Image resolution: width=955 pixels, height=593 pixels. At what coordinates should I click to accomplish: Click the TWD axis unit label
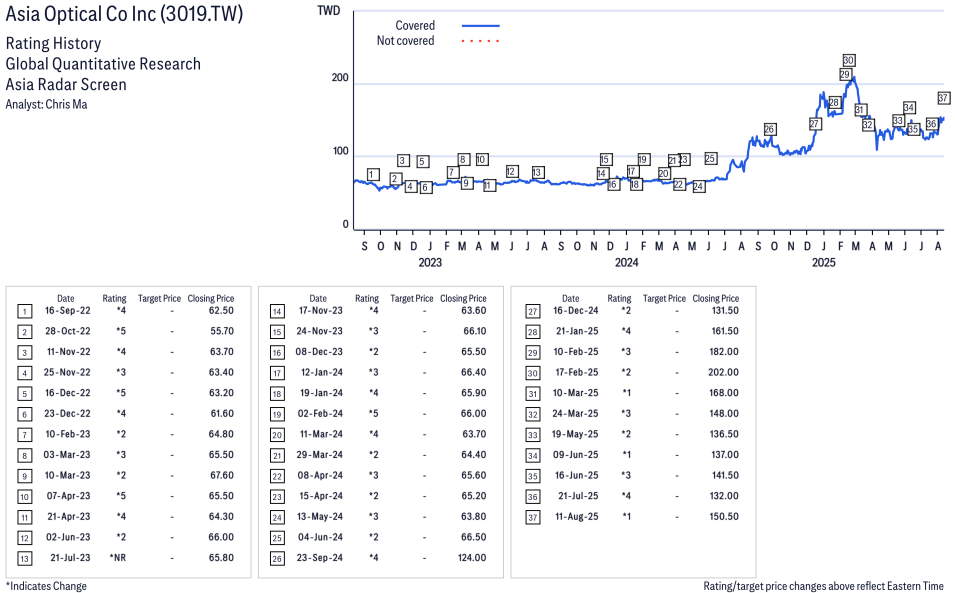[329, 11]
